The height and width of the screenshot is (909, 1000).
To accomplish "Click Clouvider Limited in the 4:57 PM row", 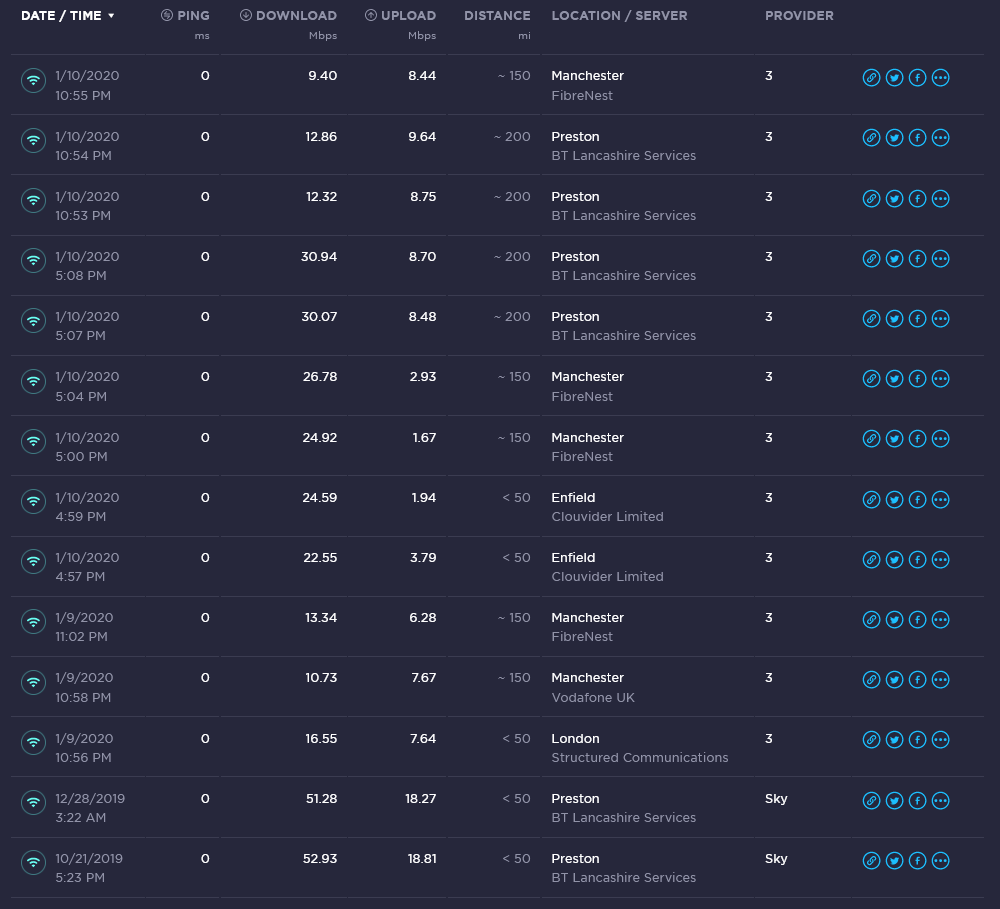I will pos(607,577).
